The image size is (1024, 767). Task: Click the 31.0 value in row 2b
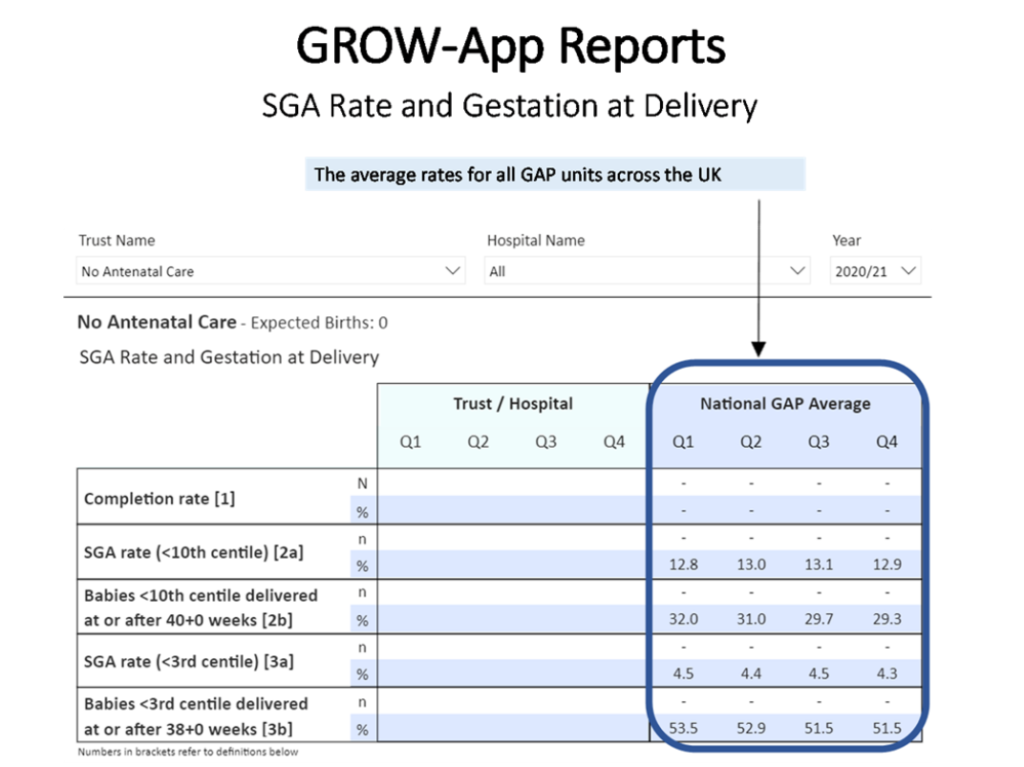coord(752,619)
